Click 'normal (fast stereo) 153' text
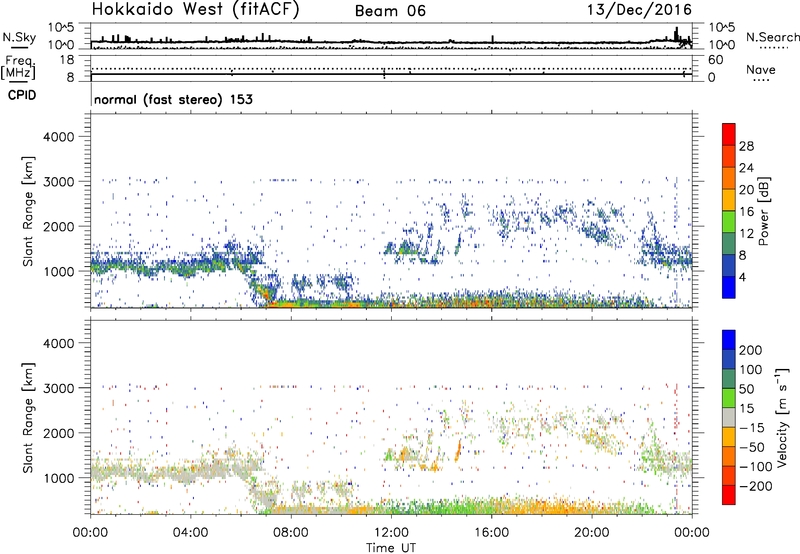Screen dimensions: 800x554 173,99
